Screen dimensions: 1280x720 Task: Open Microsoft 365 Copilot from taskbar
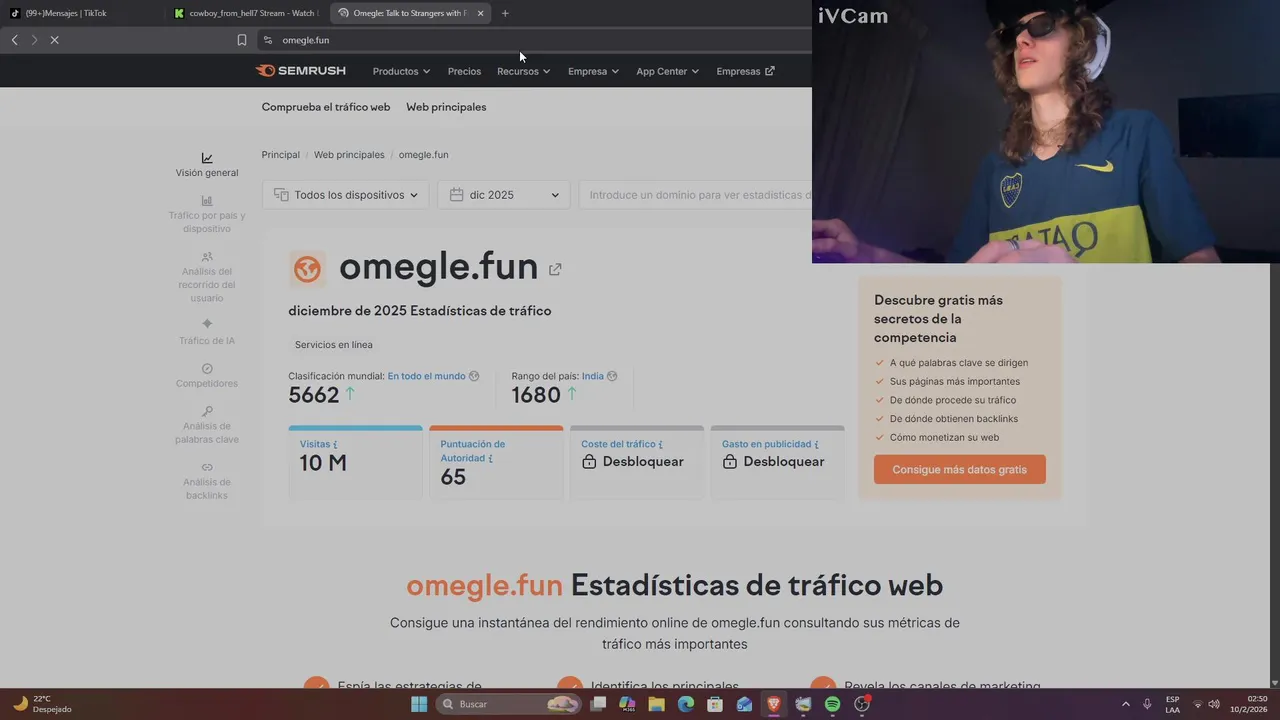(627, 704)
